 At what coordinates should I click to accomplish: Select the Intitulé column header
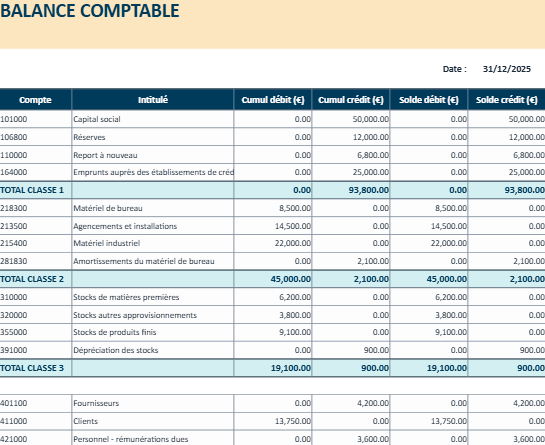coord(153,100)
